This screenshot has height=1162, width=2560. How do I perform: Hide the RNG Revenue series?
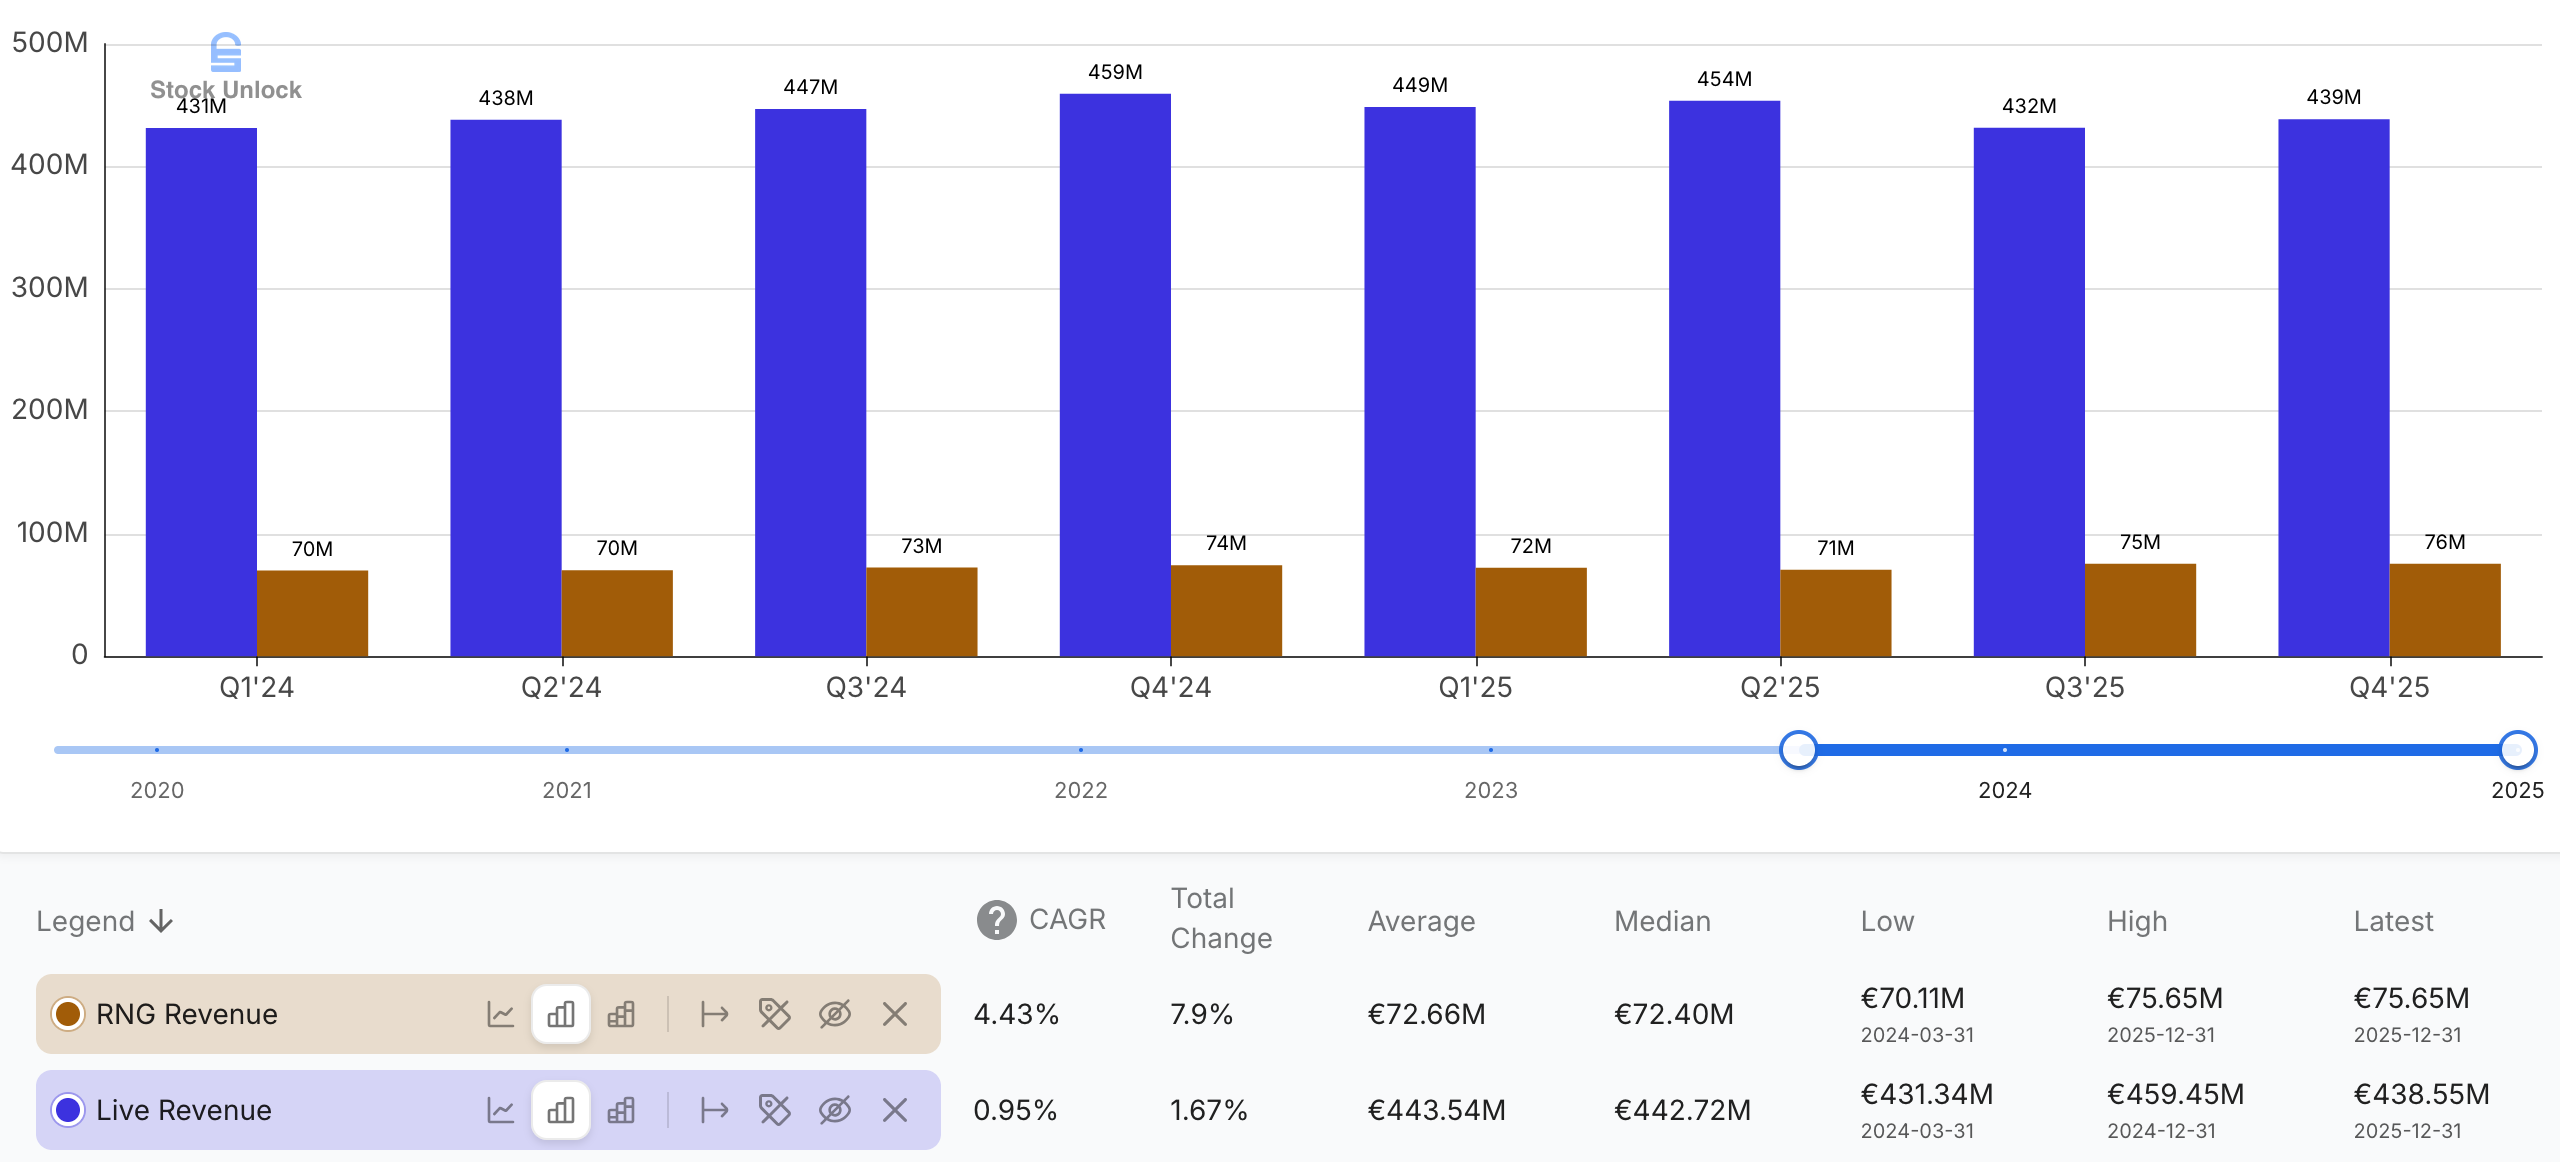(x=834, y=1014)
